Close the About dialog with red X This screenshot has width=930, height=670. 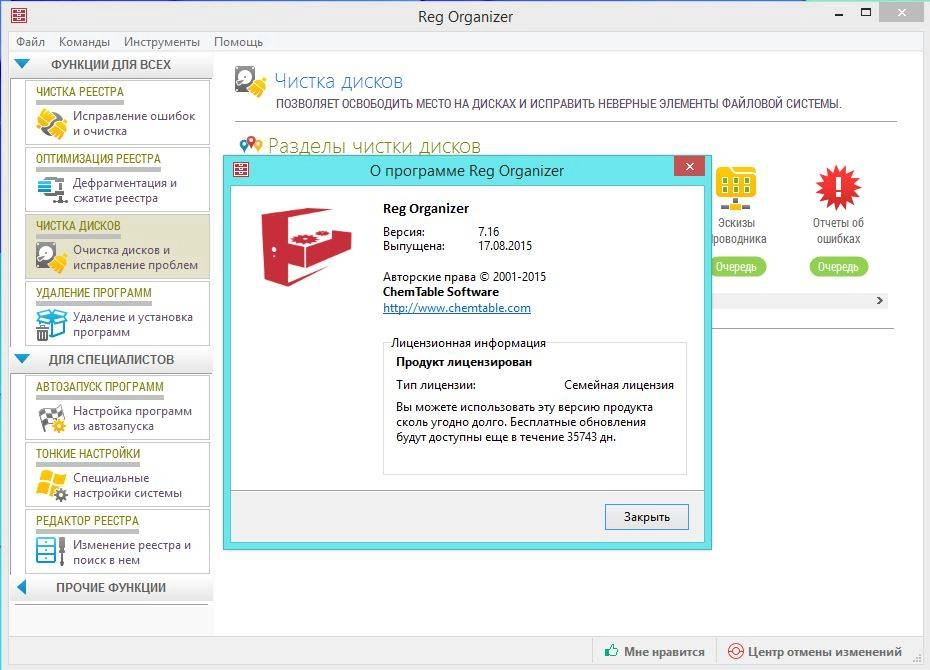(689, 167)
